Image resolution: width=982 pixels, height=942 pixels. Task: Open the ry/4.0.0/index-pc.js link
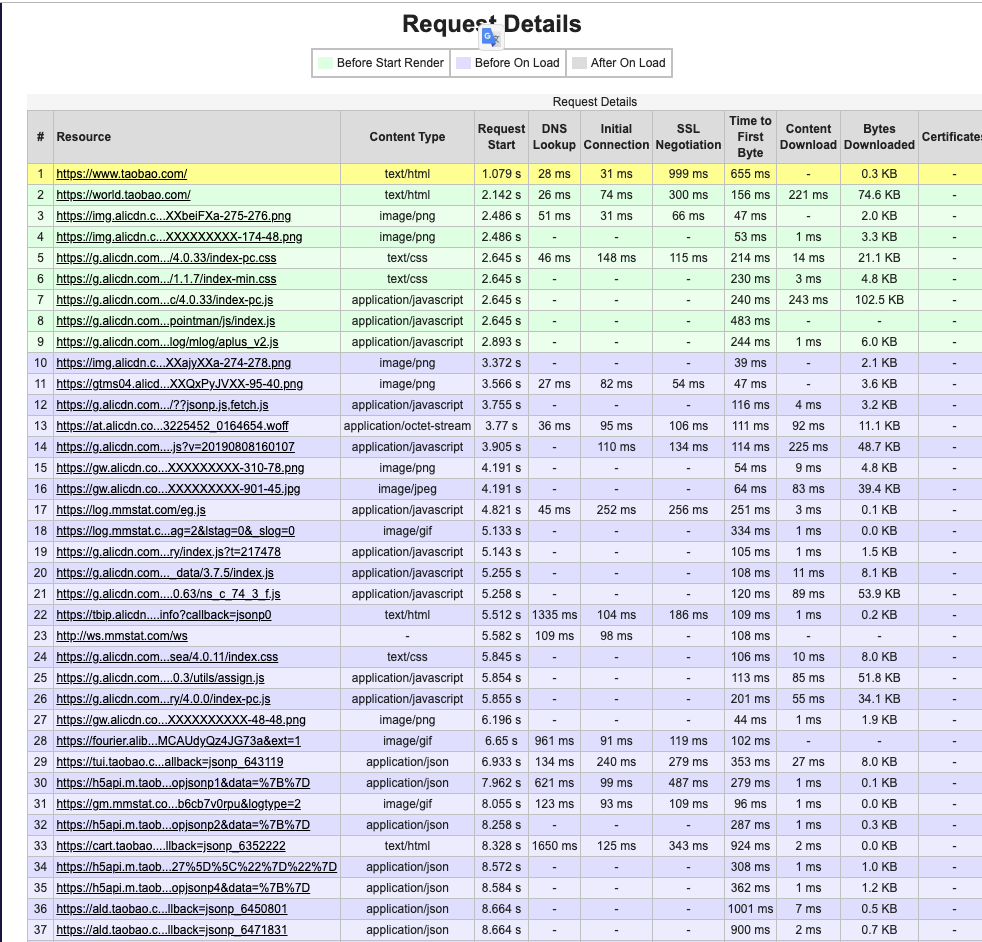(163, 698)
